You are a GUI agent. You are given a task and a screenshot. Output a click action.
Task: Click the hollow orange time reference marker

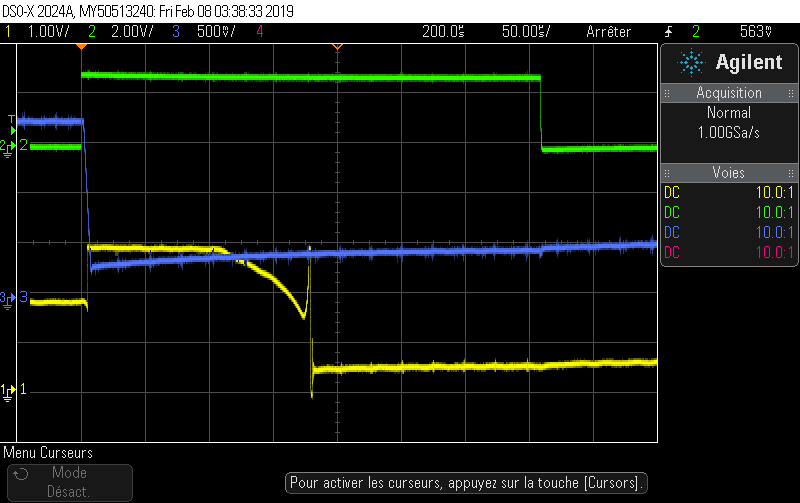click(x=337, y=47)
